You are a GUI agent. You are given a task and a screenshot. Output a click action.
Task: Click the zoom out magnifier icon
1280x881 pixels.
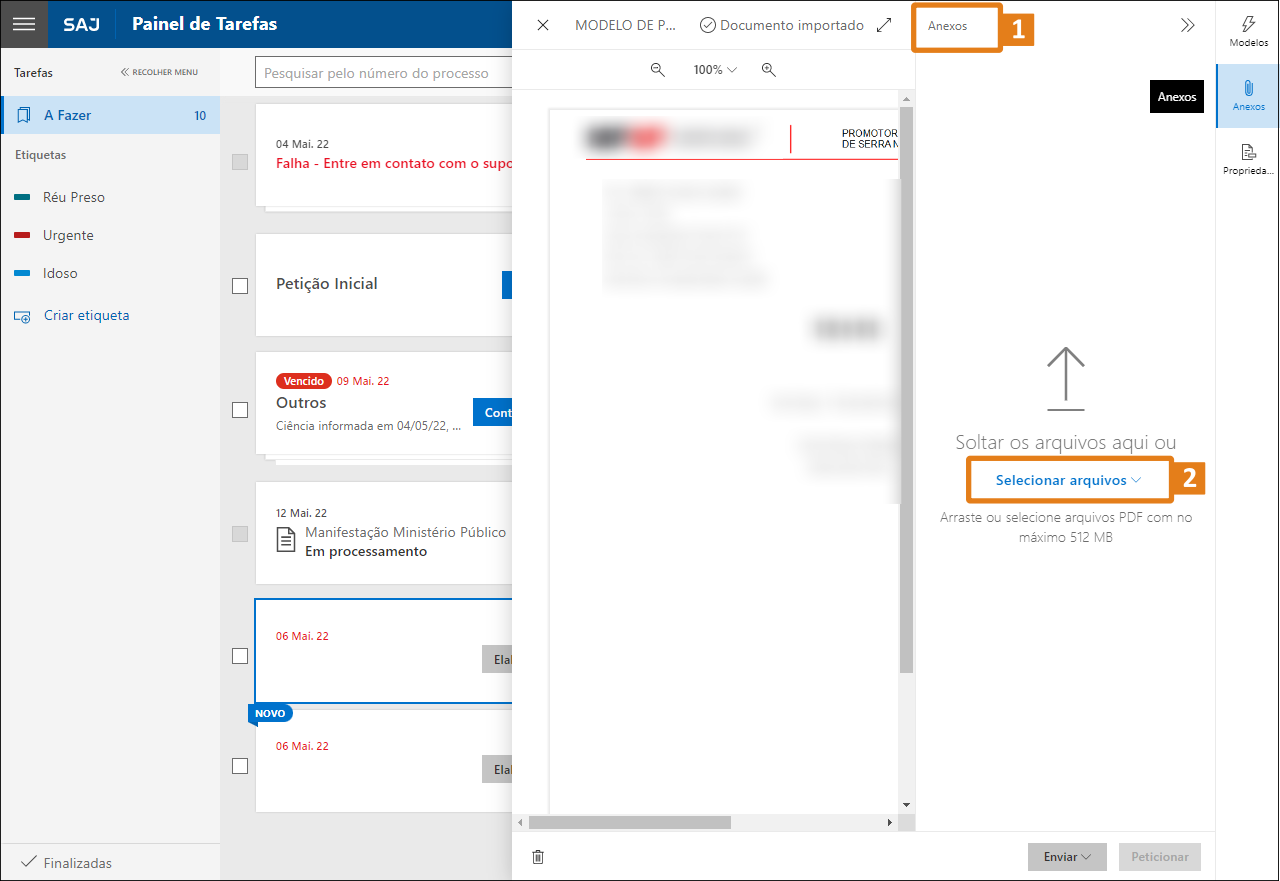(658, 70)
